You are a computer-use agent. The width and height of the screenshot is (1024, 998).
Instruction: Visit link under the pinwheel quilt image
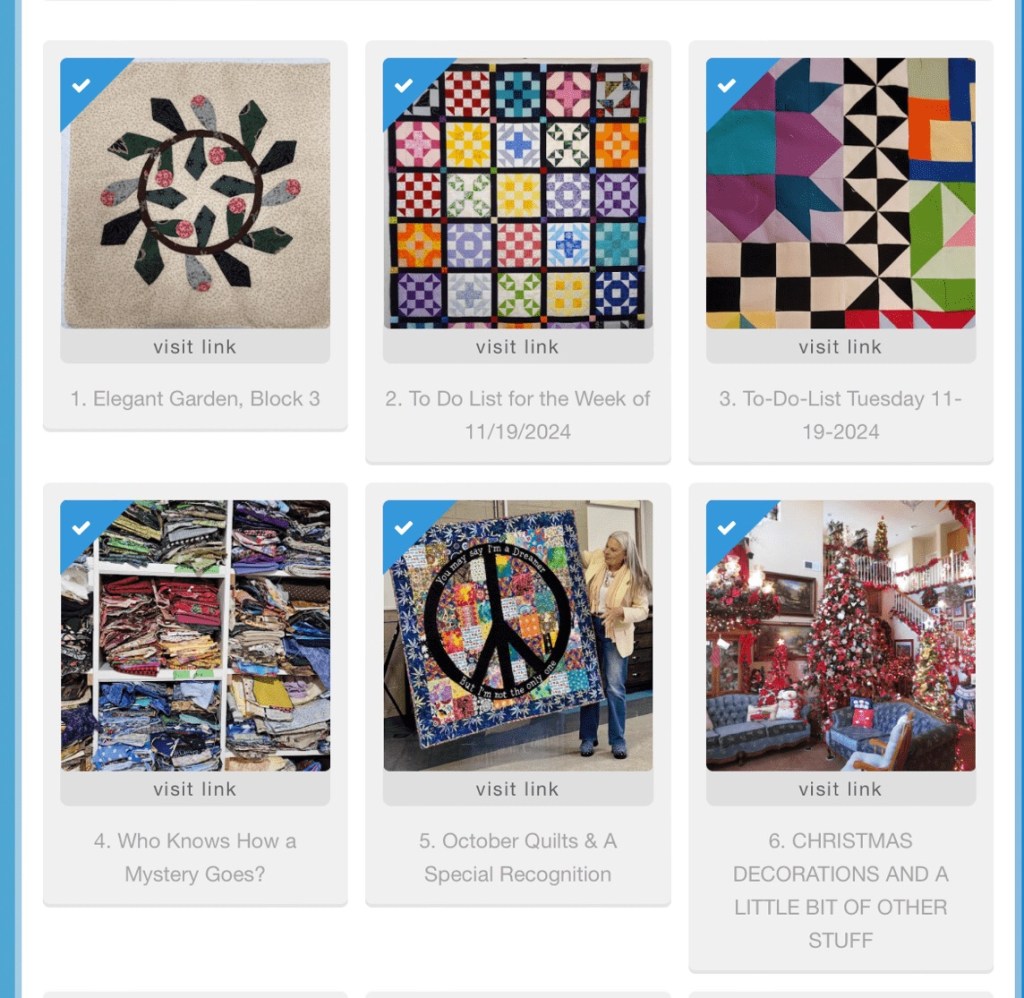pos(840,346)
